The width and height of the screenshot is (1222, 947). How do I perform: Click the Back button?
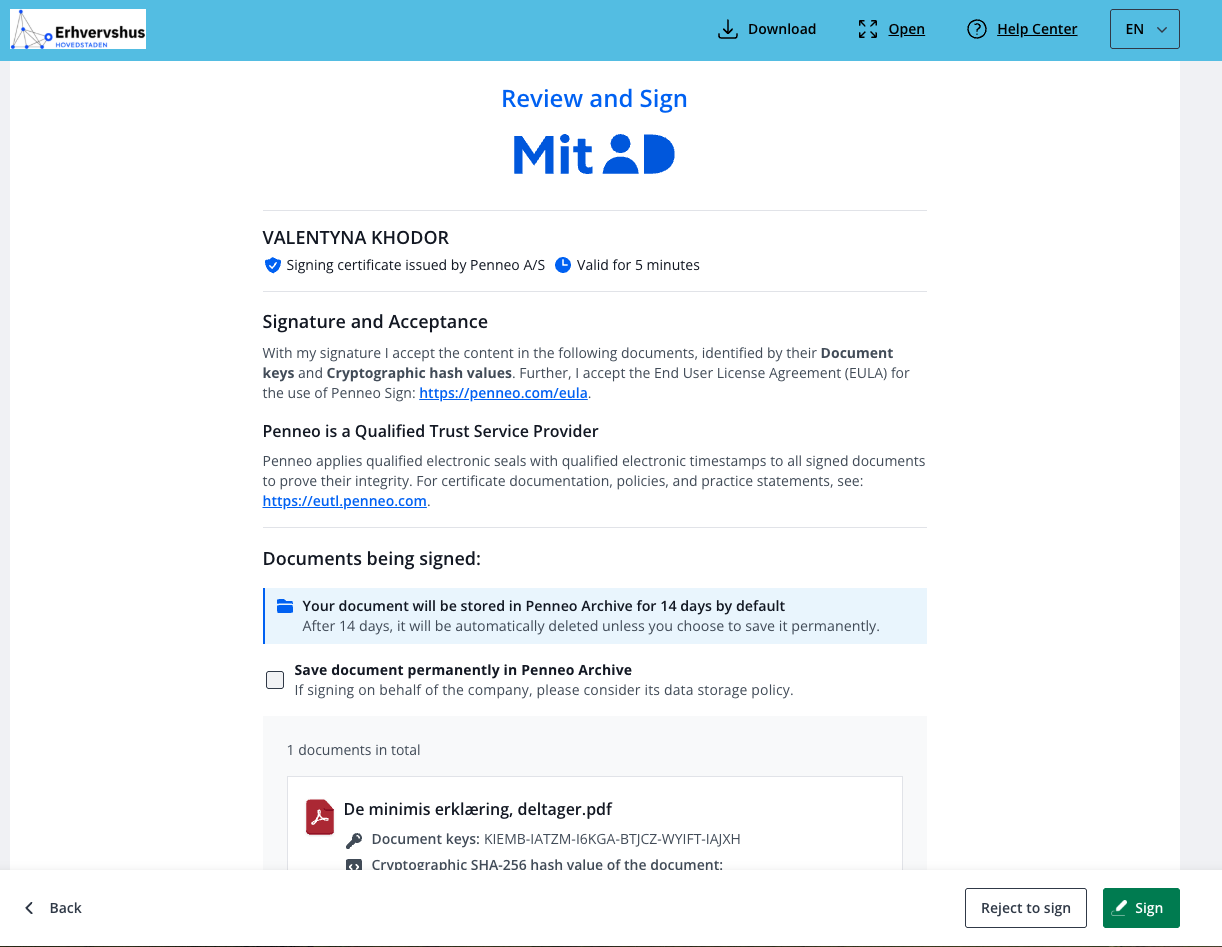53,908
